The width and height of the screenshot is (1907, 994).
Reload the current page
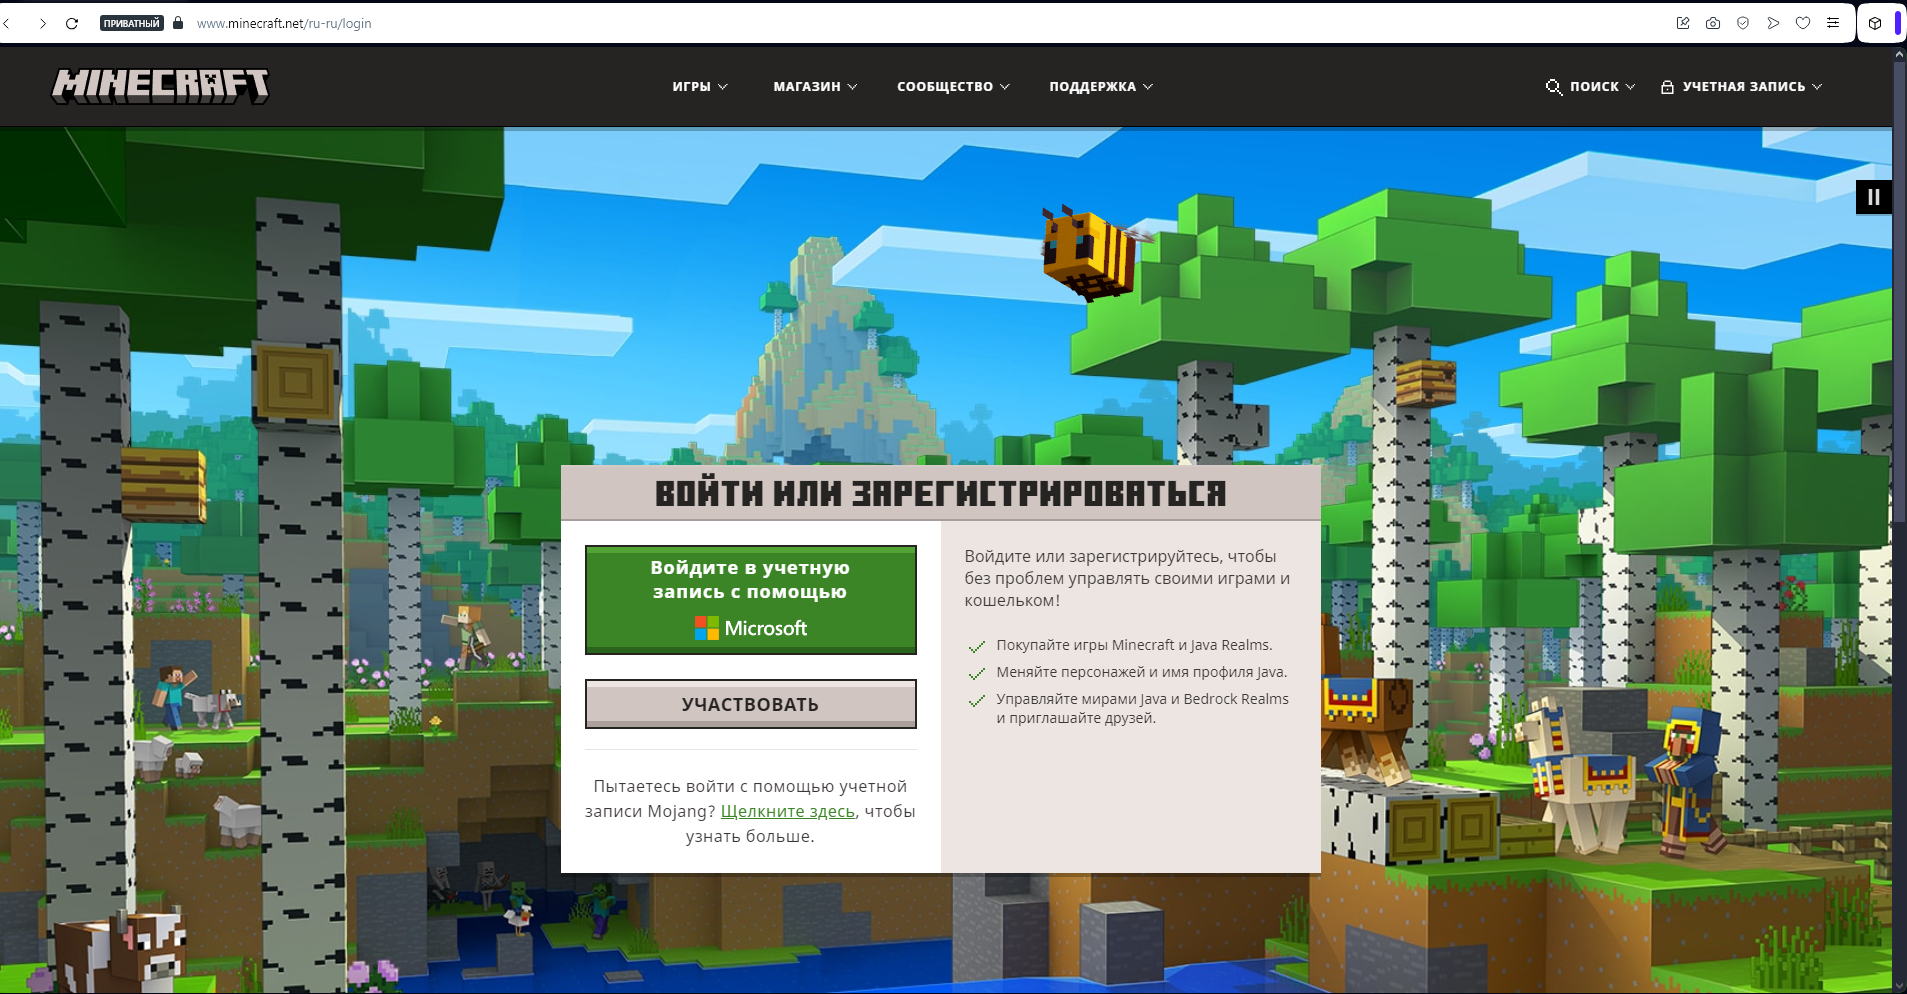click(x=72, y=23)
